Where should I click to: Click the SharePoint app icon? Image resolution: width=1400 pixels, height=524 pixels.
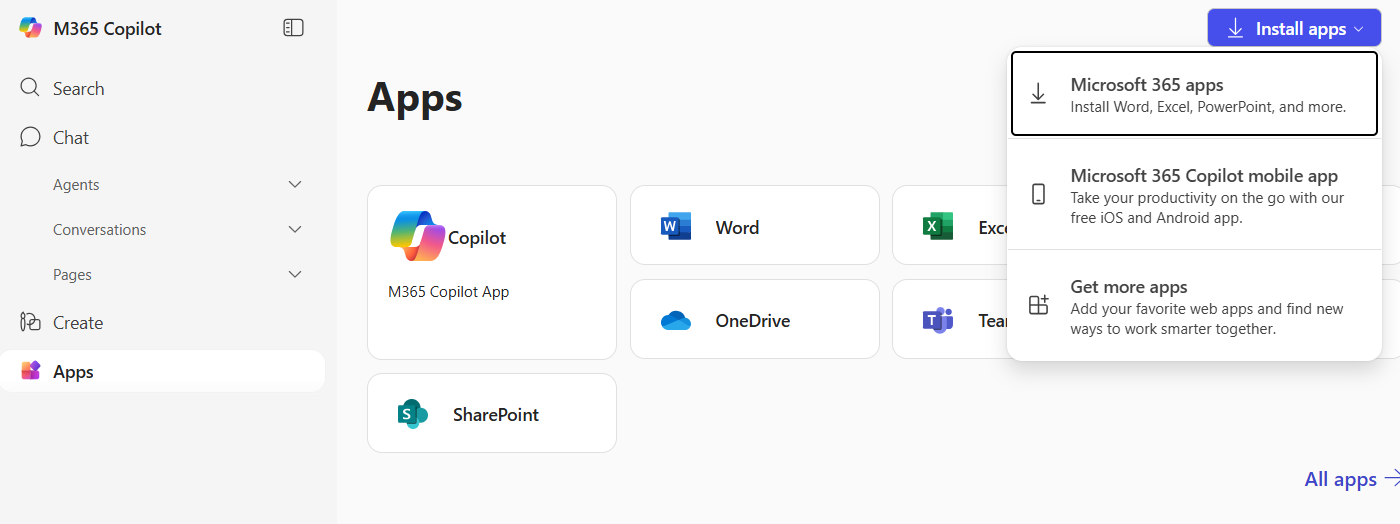(413, 414)
